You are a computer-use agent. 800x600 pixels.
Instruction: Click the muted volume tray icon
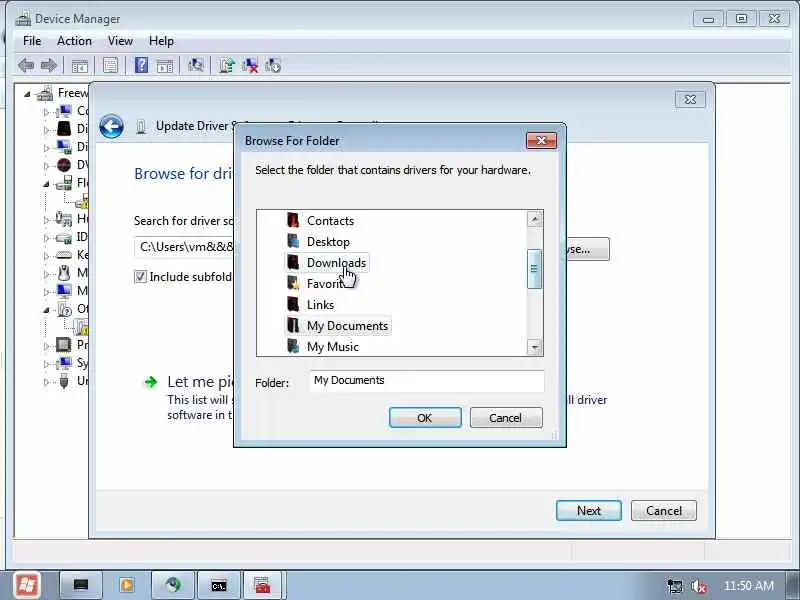(x=698, y=586)
